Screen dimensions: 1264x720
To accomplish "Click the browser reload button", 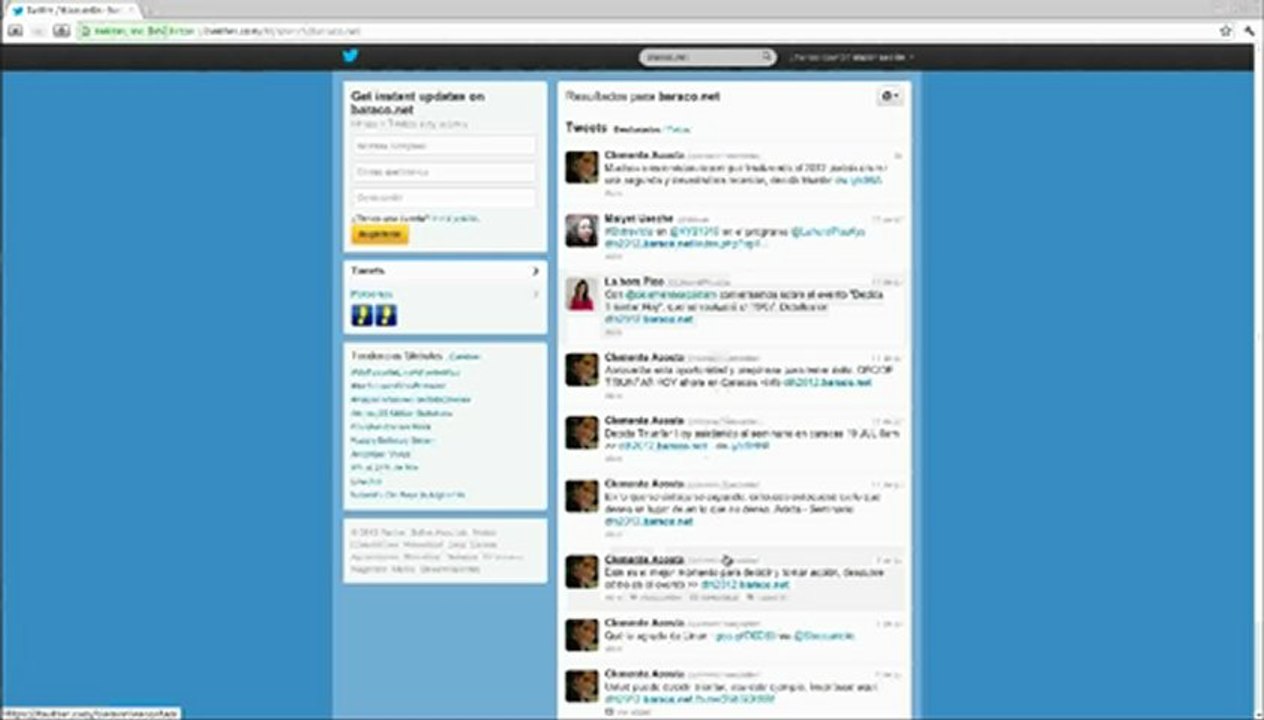I will click(x=61, y=31).
